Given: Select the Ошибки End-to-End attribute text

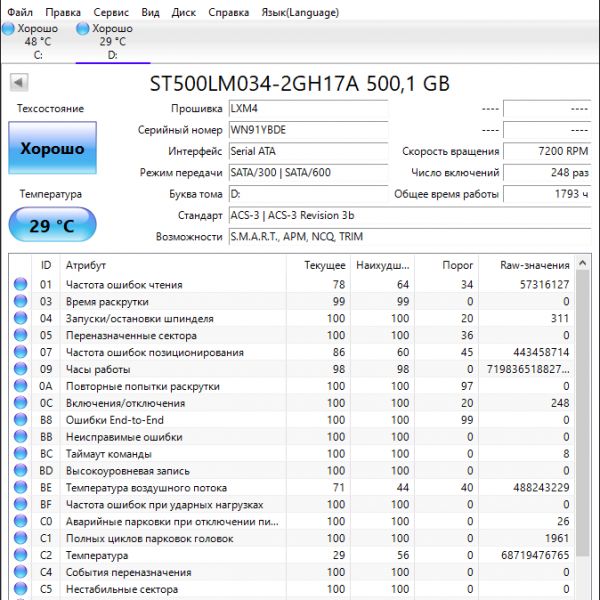Looking at the screenshot, I should [x=115, y=420].
